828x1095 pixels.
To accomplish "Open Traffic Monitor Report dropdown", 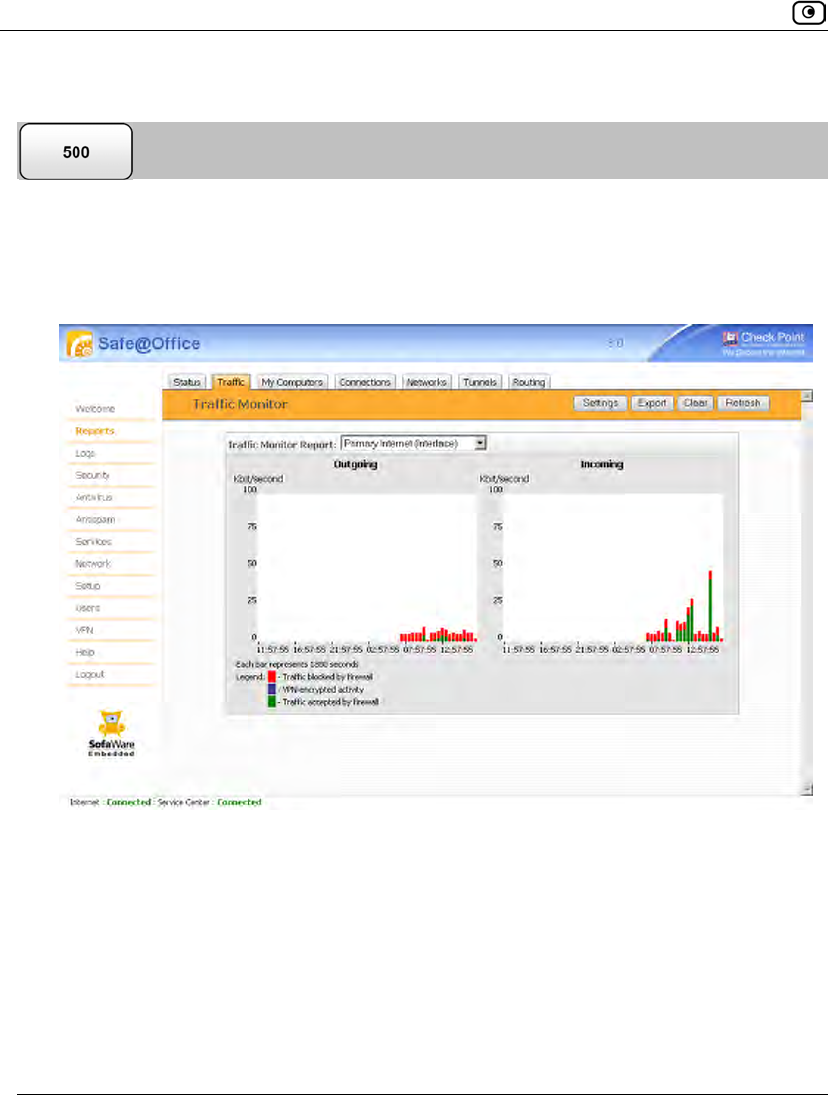I will point(413,443).
